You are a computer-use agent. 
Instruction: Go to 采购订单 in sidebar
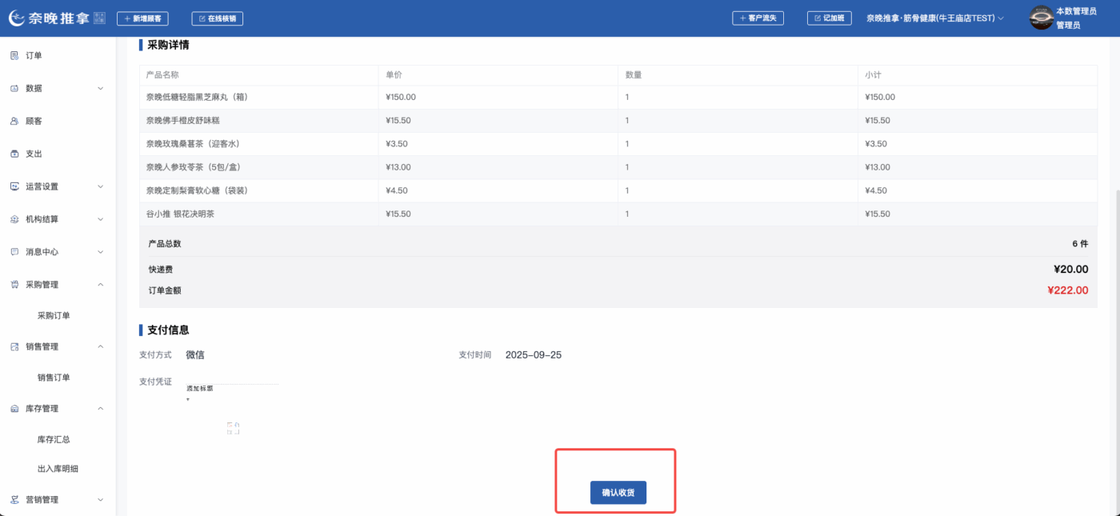click(54, 316)
